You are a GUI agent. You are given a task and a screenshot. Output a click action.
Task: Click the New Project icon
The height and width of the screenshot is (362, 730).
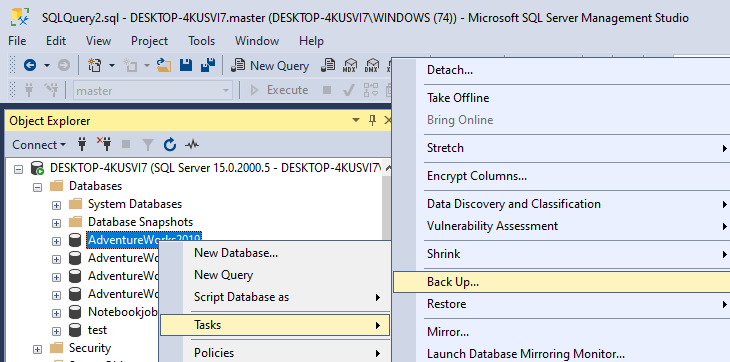pos(95,66)
